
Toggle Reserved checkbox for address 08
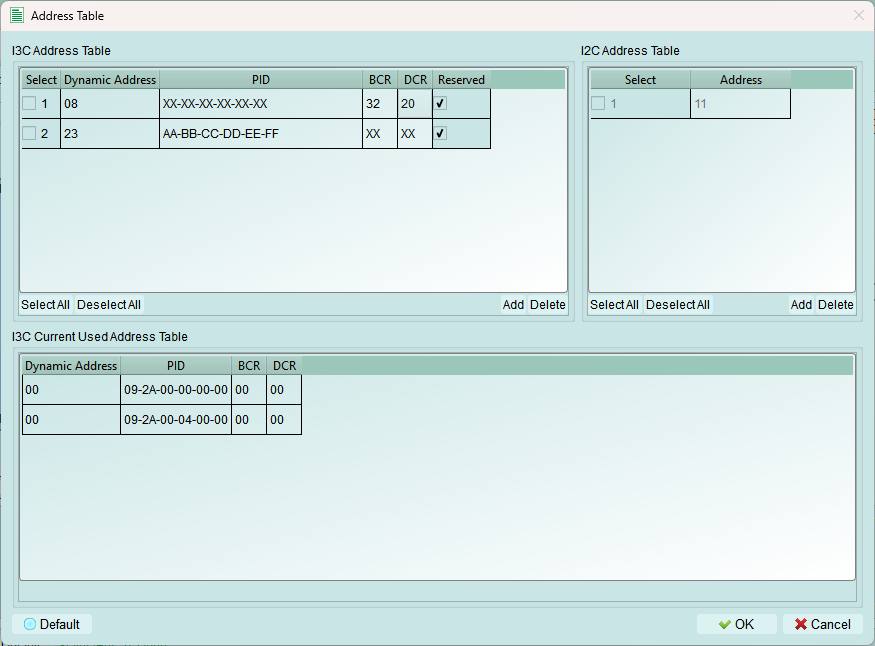click(440, 104)
